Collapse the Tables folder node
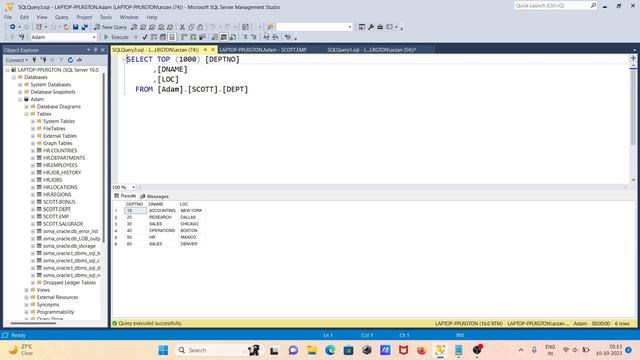 click(x=27, y=114)
